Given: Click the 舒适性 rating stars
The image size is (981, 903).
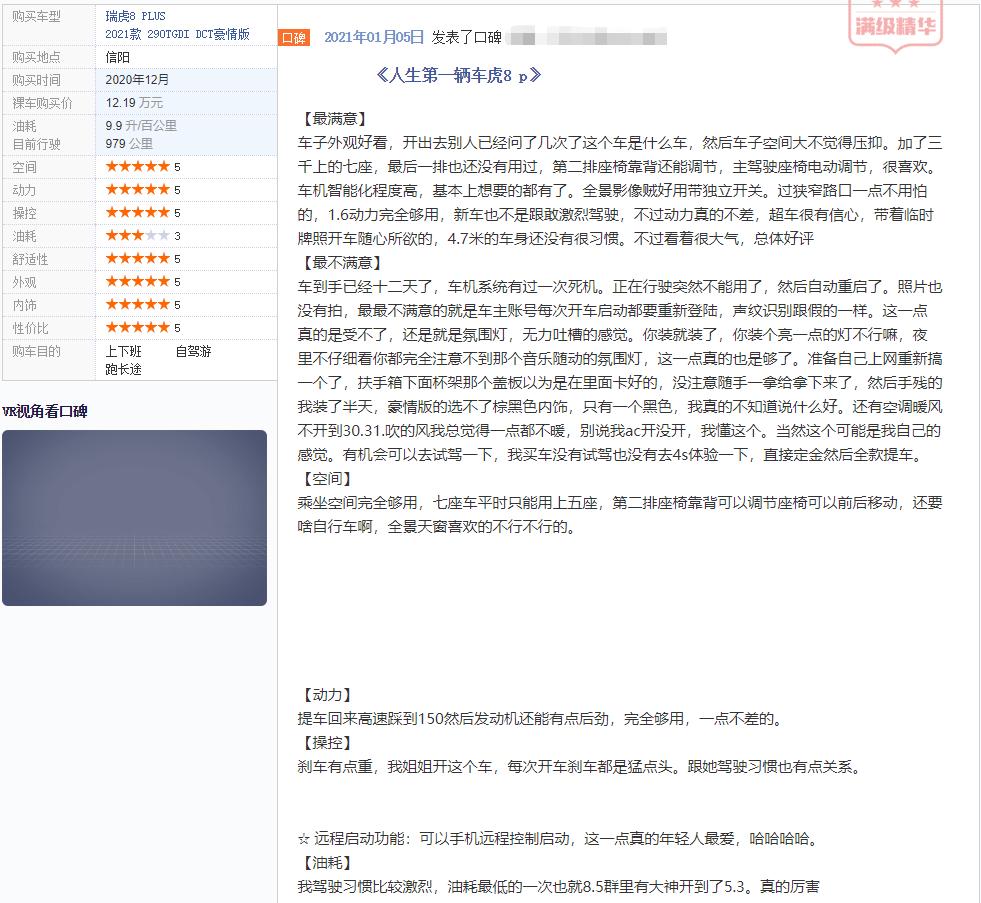Looking at the screenshot, I should [x=137, y=259].
